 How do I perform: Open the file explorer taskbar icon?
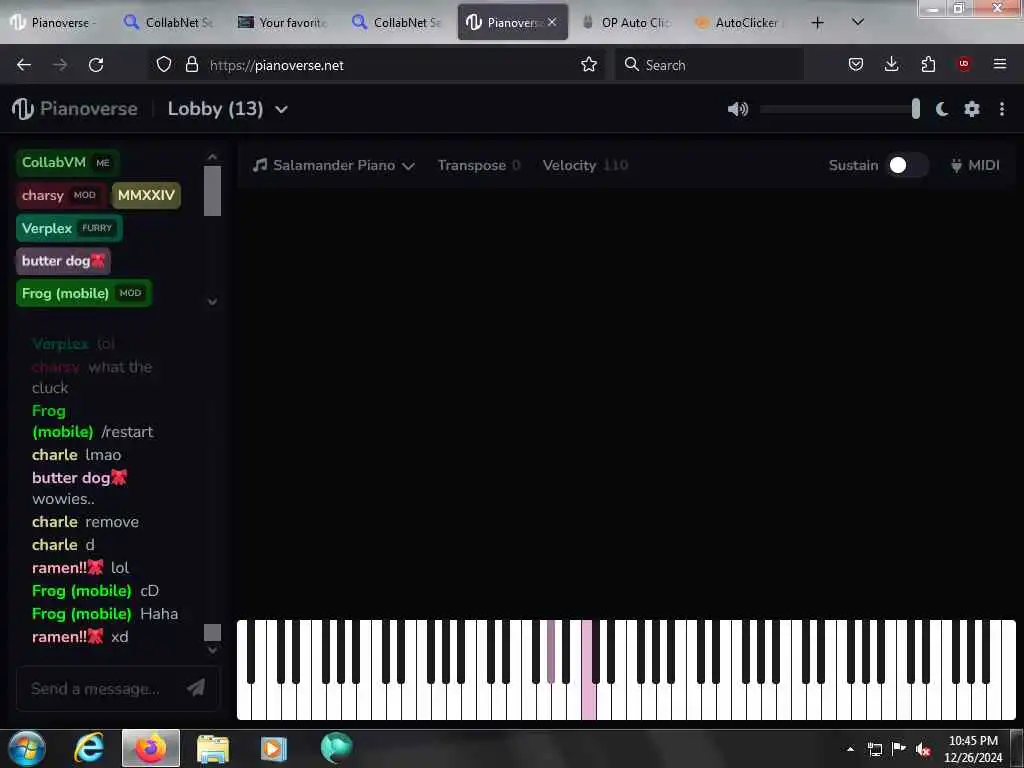click(213, 748)
